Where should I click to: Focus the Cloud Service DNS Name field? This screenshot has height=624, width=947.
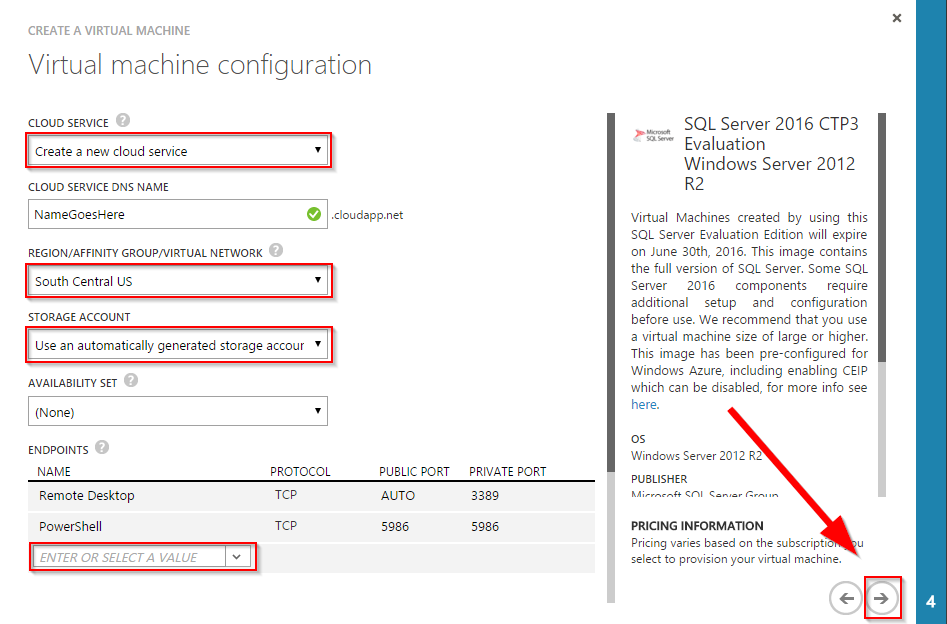(x=178, y=214)
